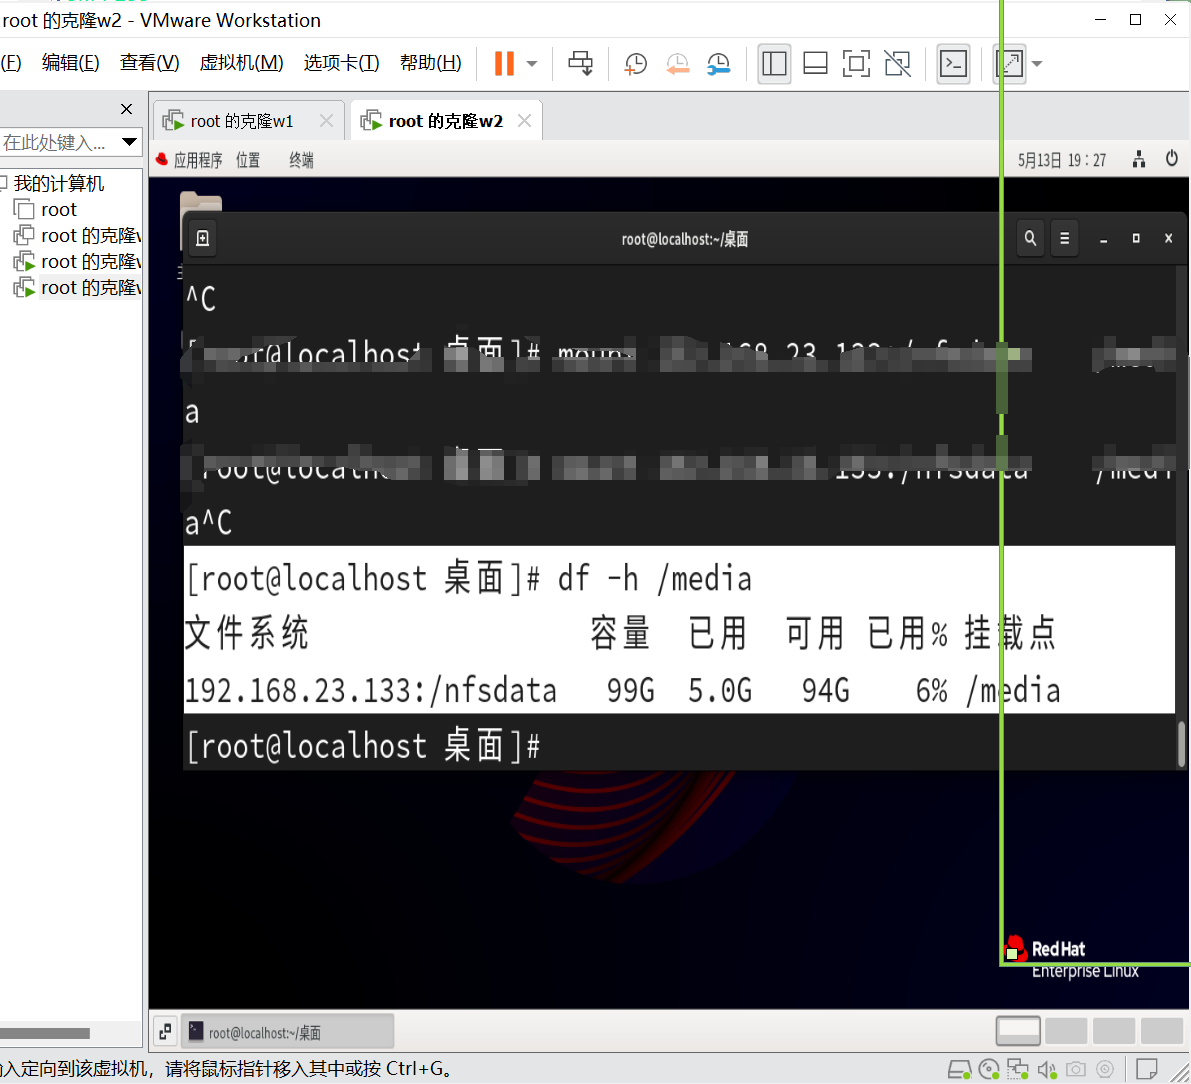Send Ctrl+Alt+Del using the toolbar icon
The width and height of the screenshot is (1191, 1084).
581,63
